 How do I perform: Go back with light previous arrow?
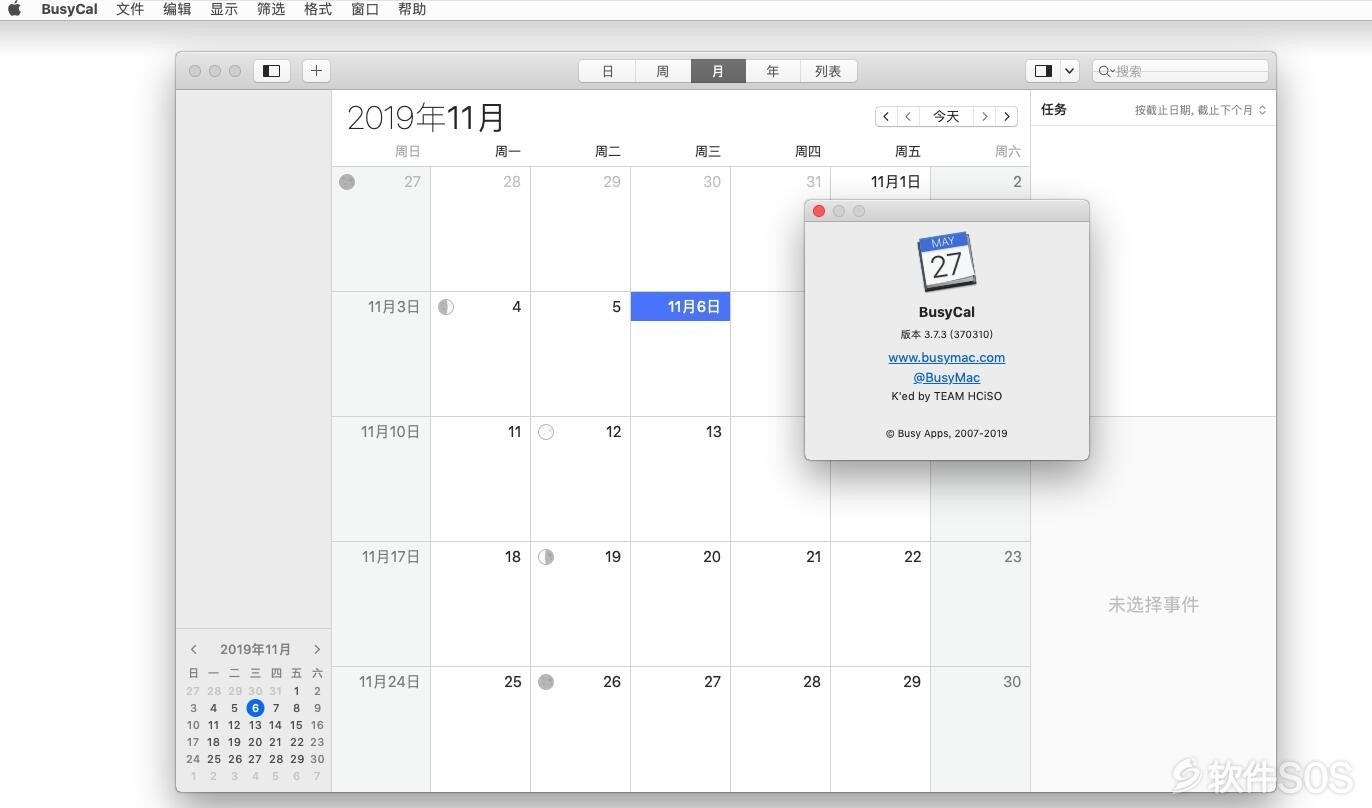tap(908, 116)
